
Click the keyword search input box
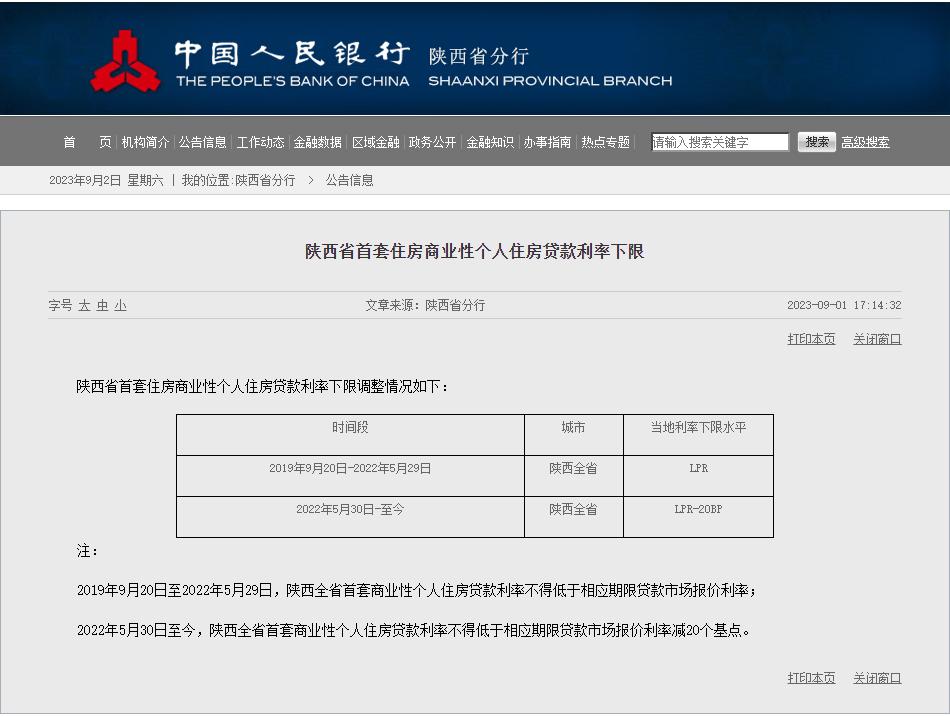click(x=719, y=141)
